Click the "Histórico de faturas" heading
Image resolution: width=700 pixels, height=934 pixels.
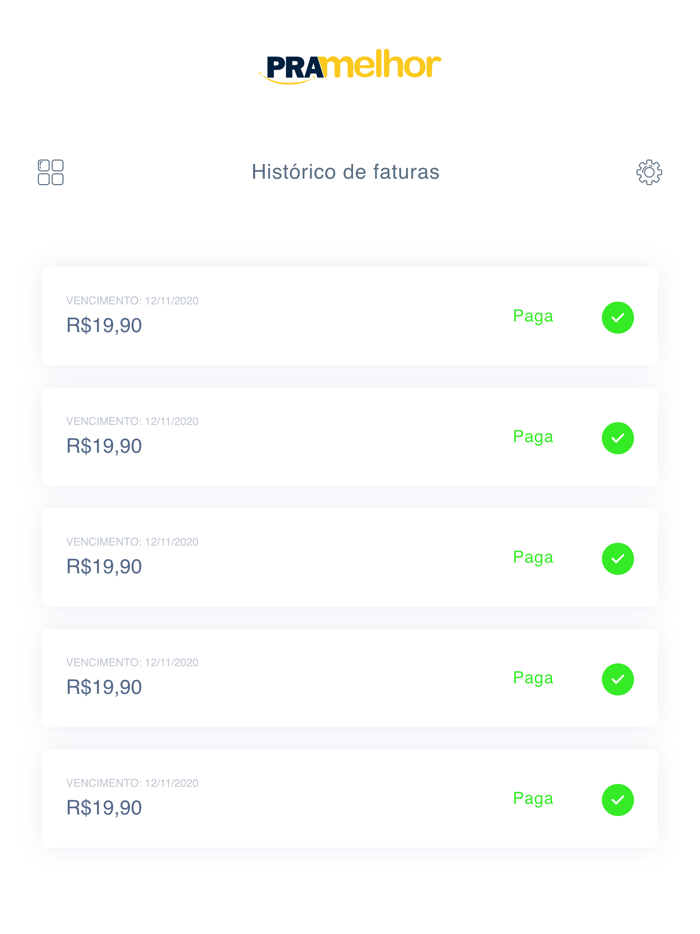click(346, 172)
